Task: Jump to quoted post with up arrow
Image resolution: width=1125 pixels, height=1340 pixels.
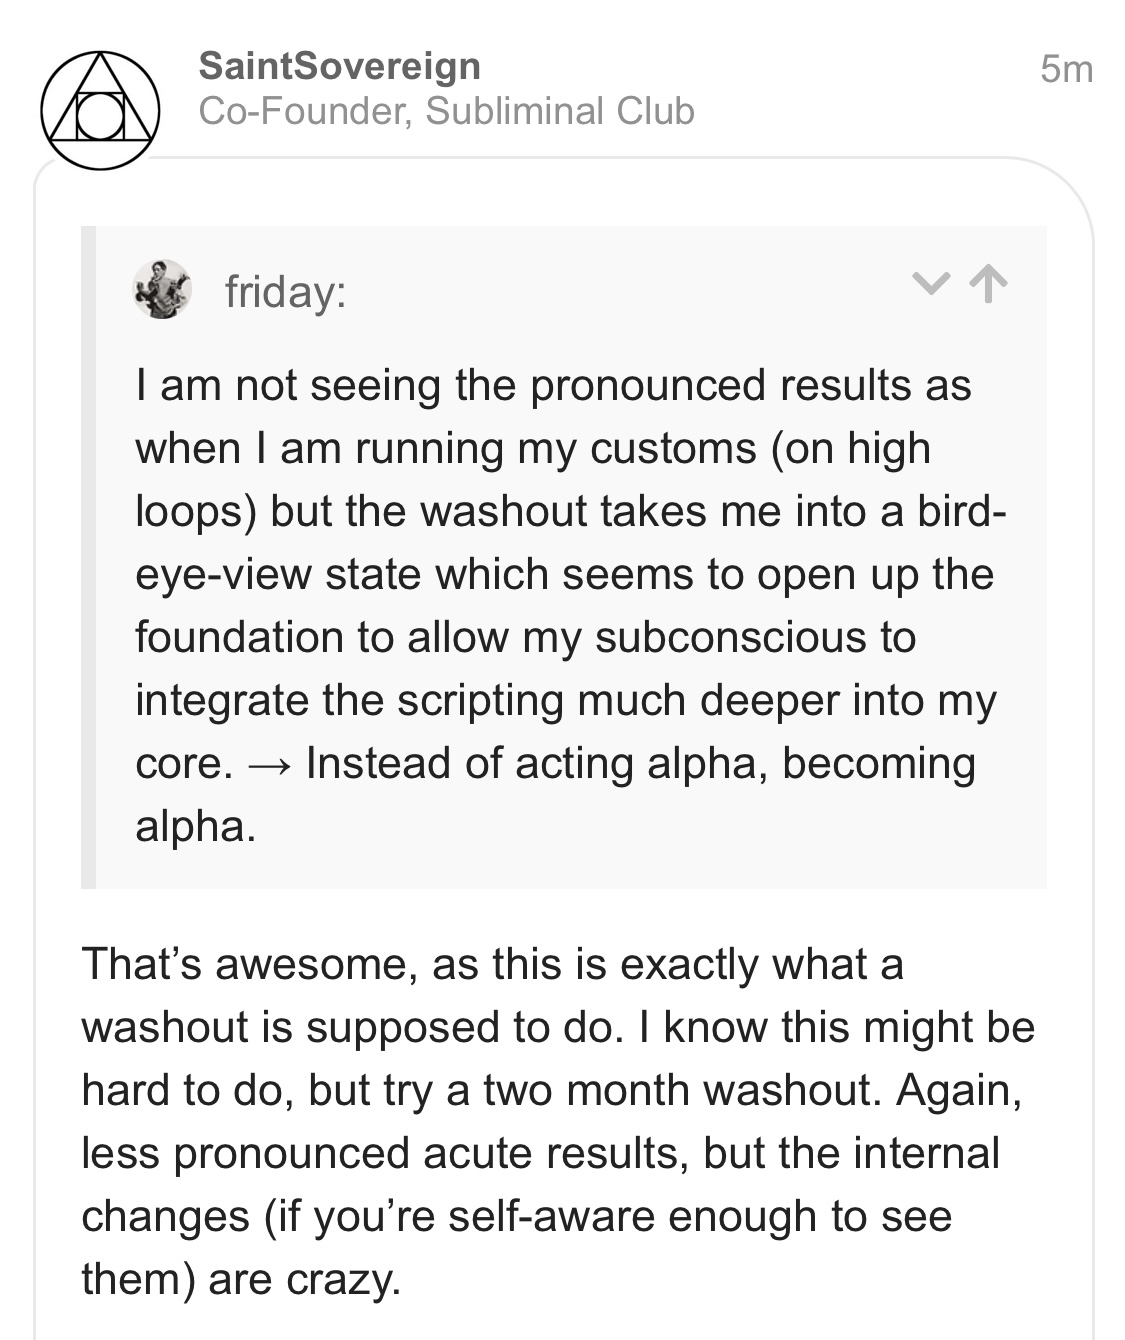Action: 990,285
